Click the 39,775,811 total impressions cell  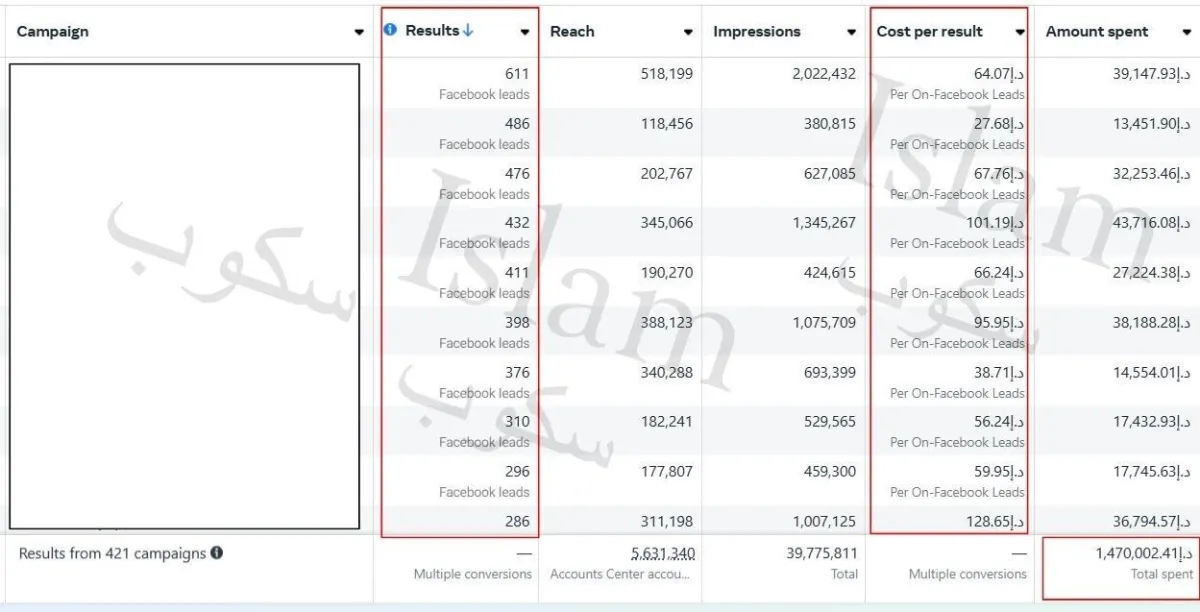[x=784, y=563]
